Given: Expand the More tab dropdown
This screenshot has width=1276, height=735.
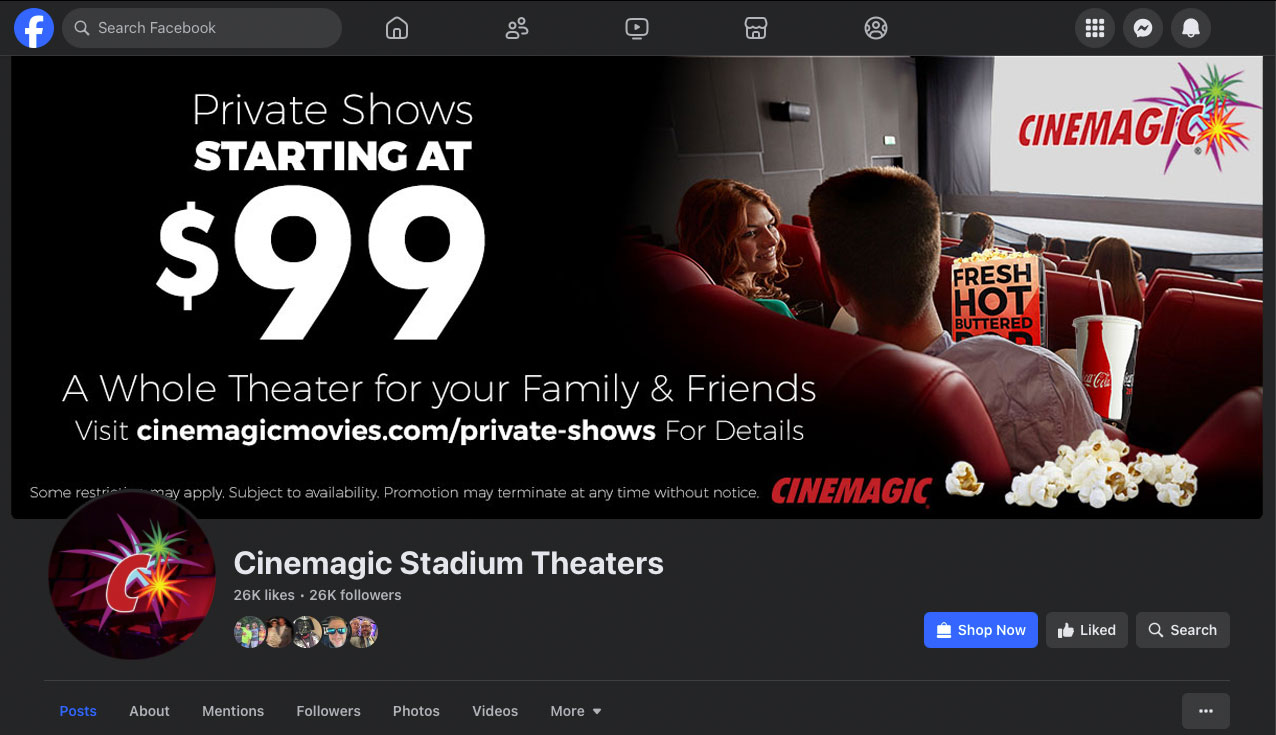Looking at the screenshot, I should click(x=576, y=711).
